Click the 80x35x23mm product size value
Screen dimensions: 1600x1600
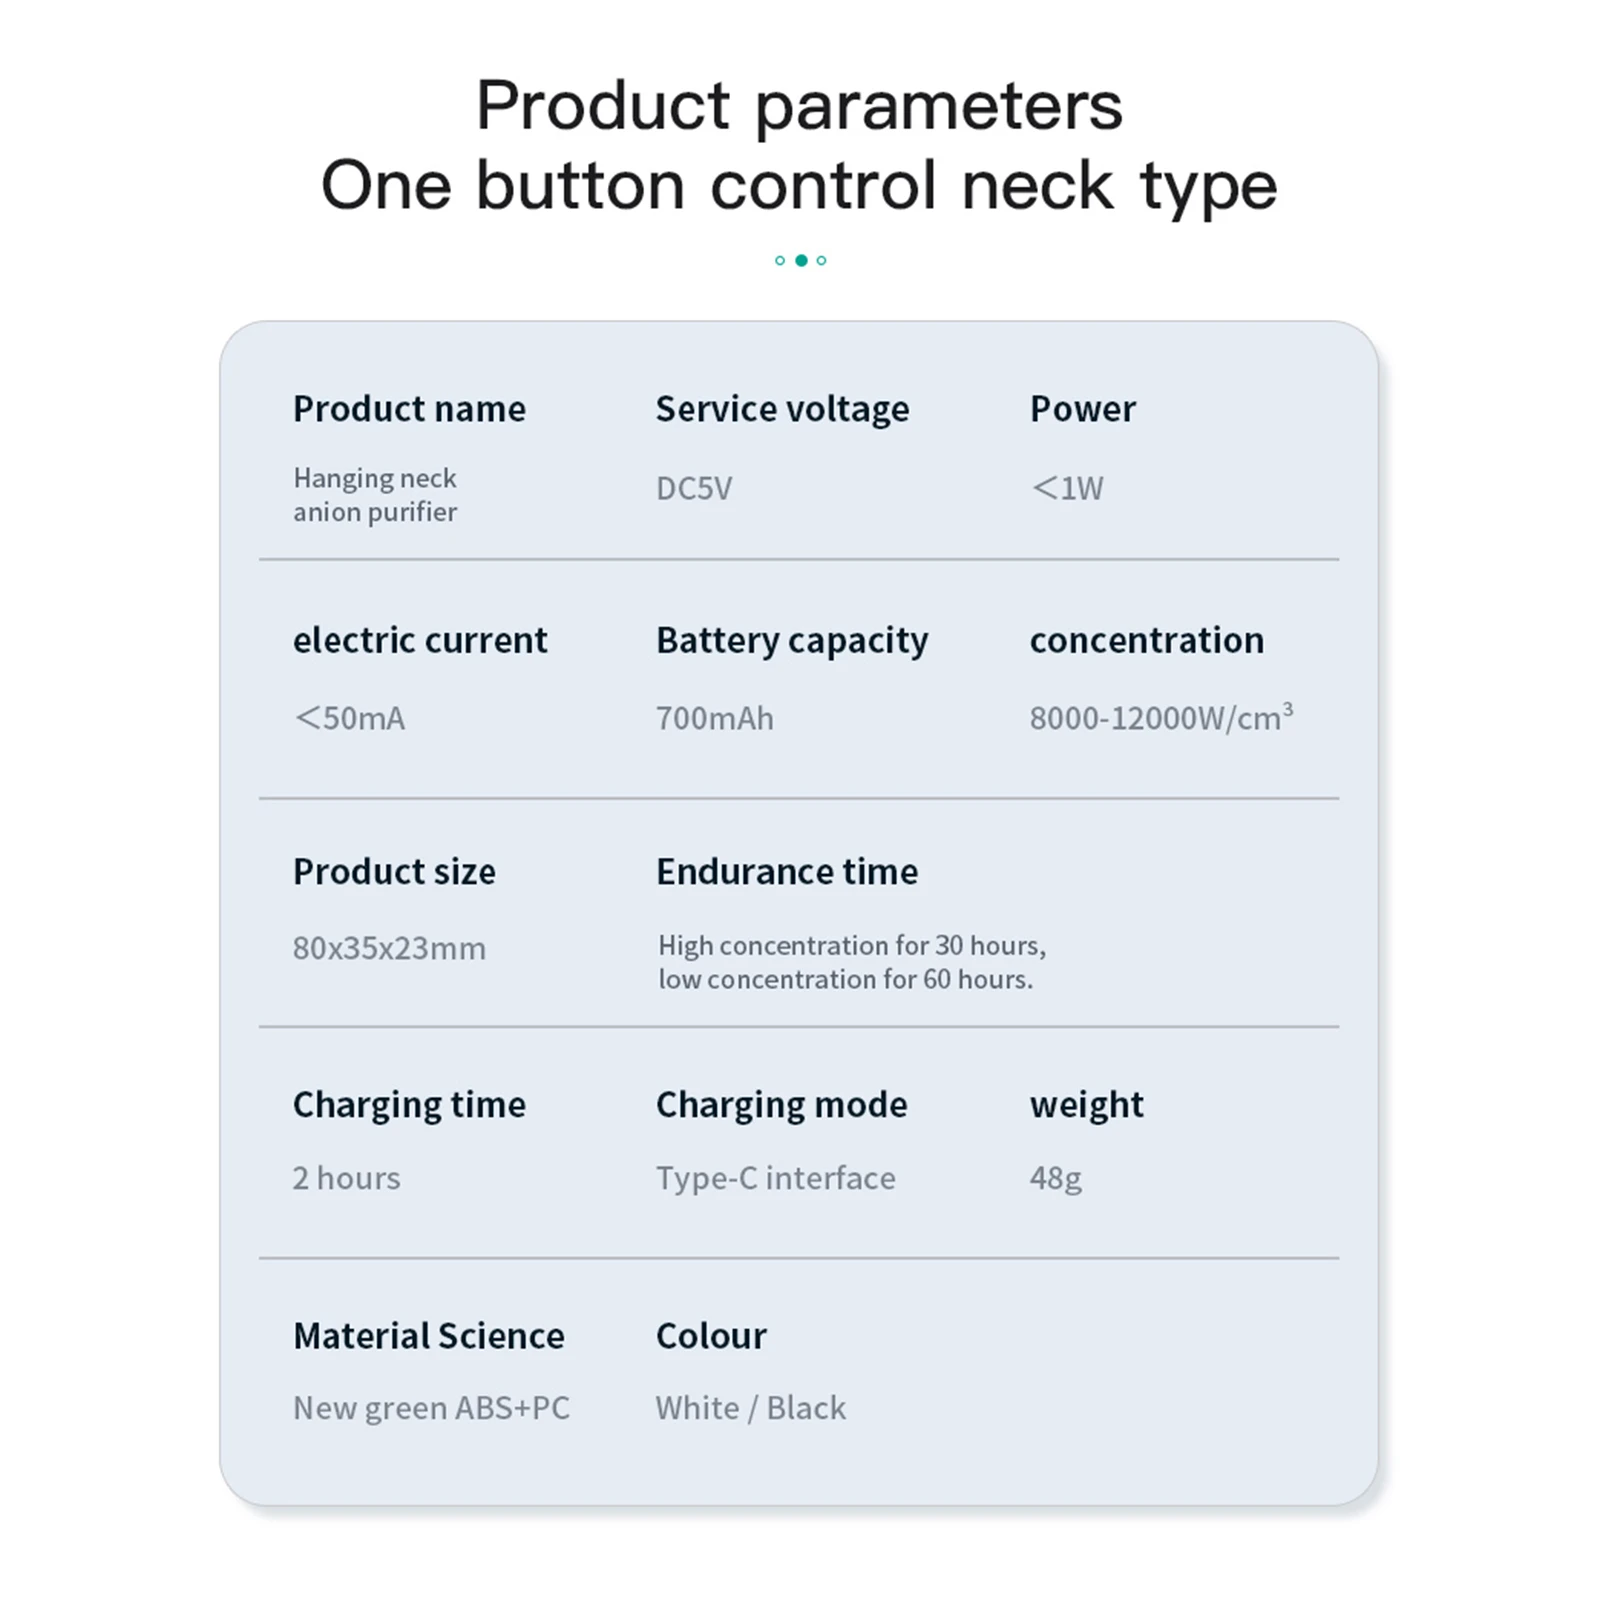(389, 948)
